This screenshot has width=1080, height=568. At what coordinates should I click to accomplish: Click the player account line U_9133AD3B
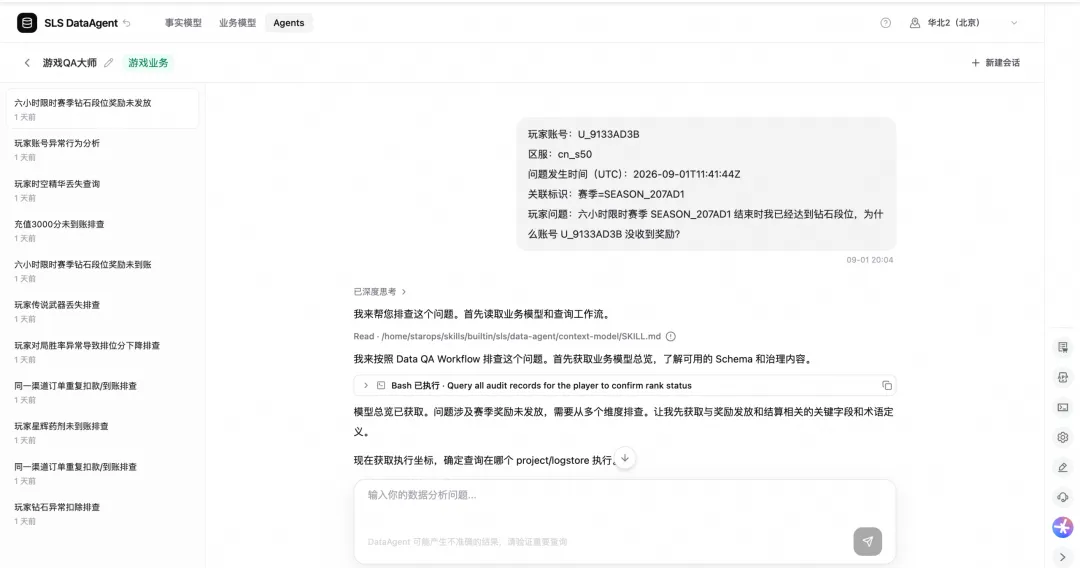(583, 134)
